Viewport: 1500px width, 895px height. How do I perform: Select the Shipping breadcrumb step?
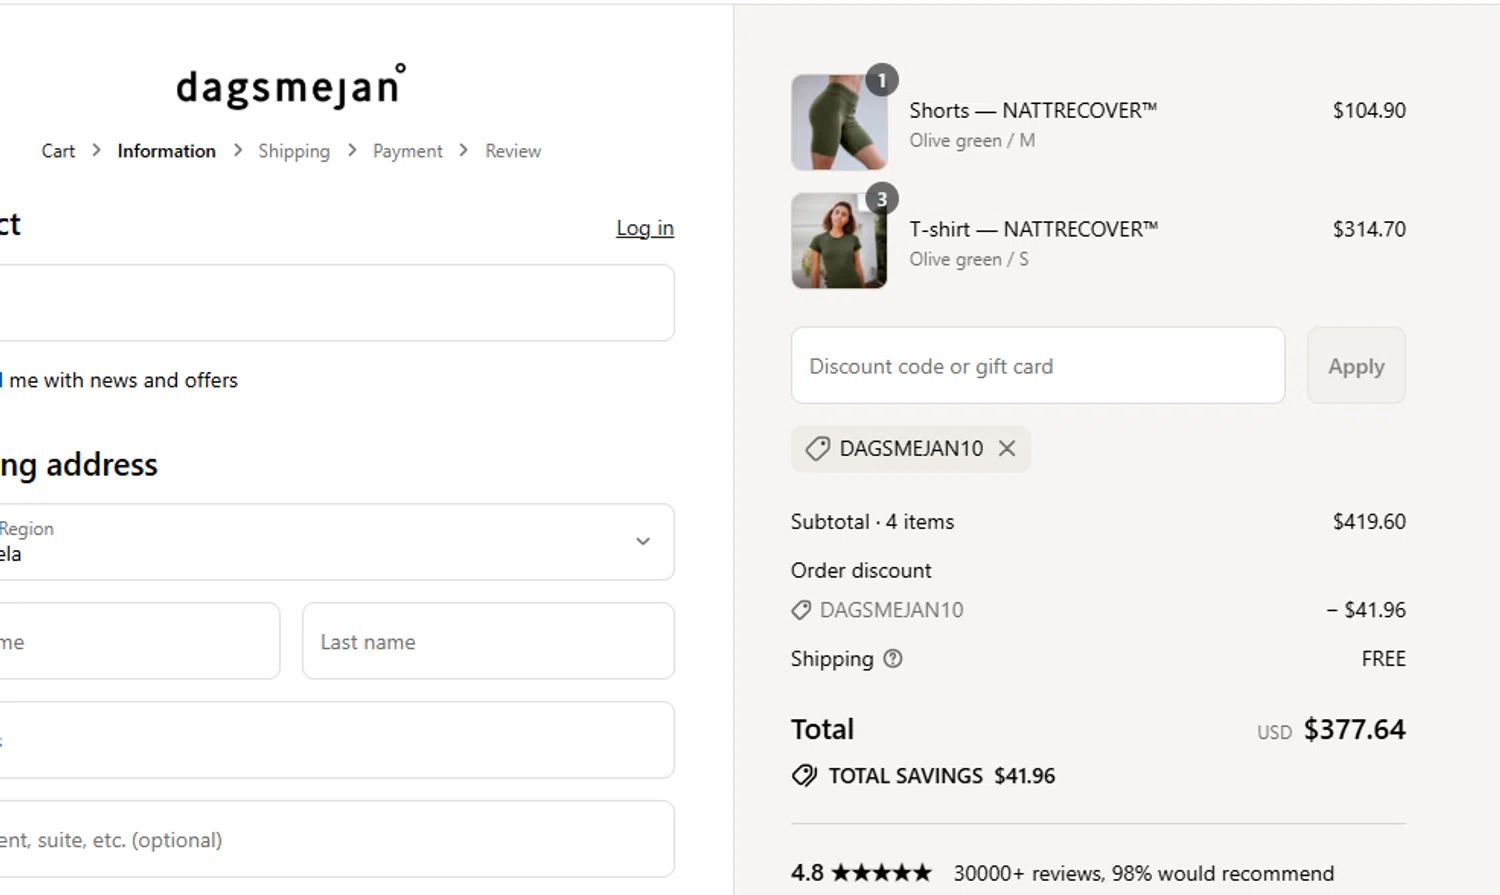[x=294, y=151]
